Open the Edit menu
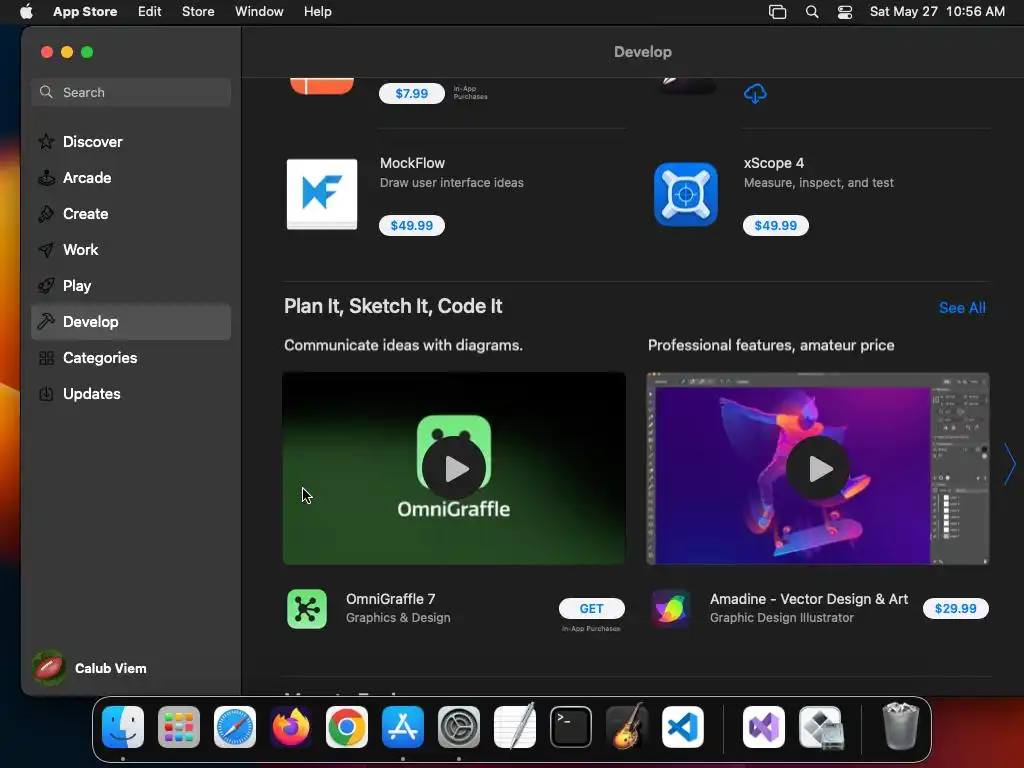 [x=150, y=12]
